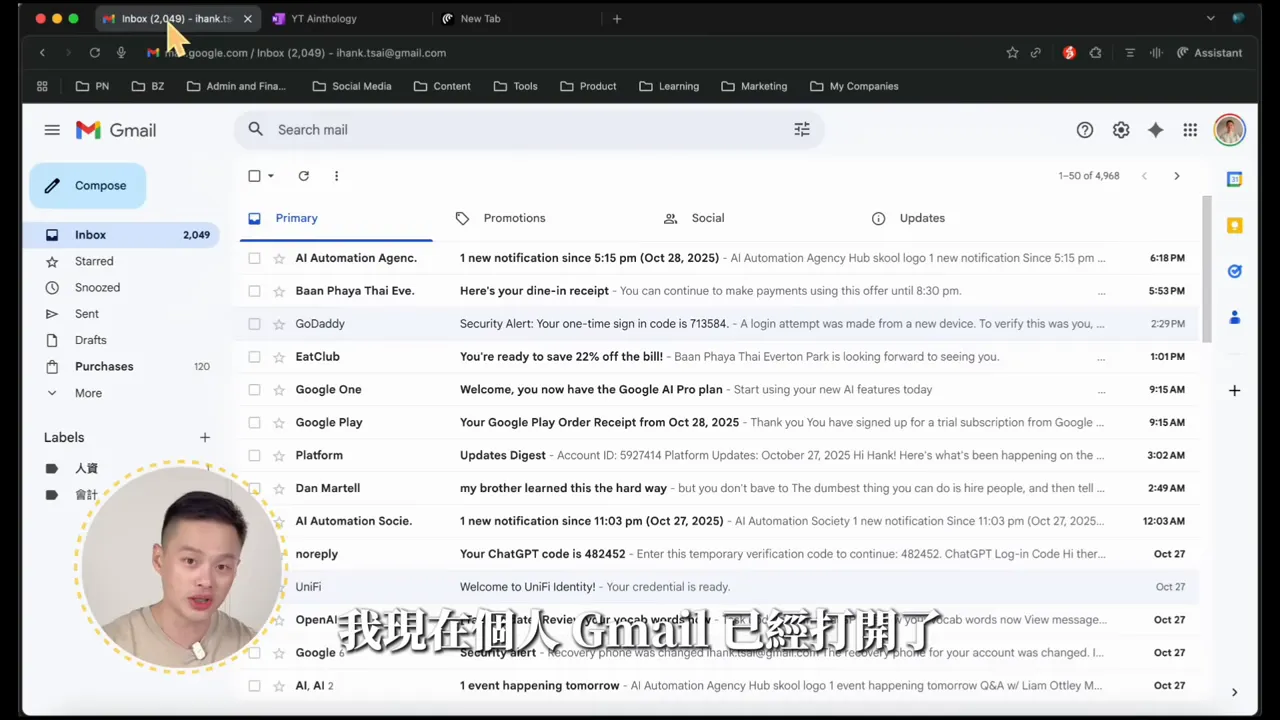Create a new label with plus icon
The height and width of the screenshot is (720, 1280).
205,437
